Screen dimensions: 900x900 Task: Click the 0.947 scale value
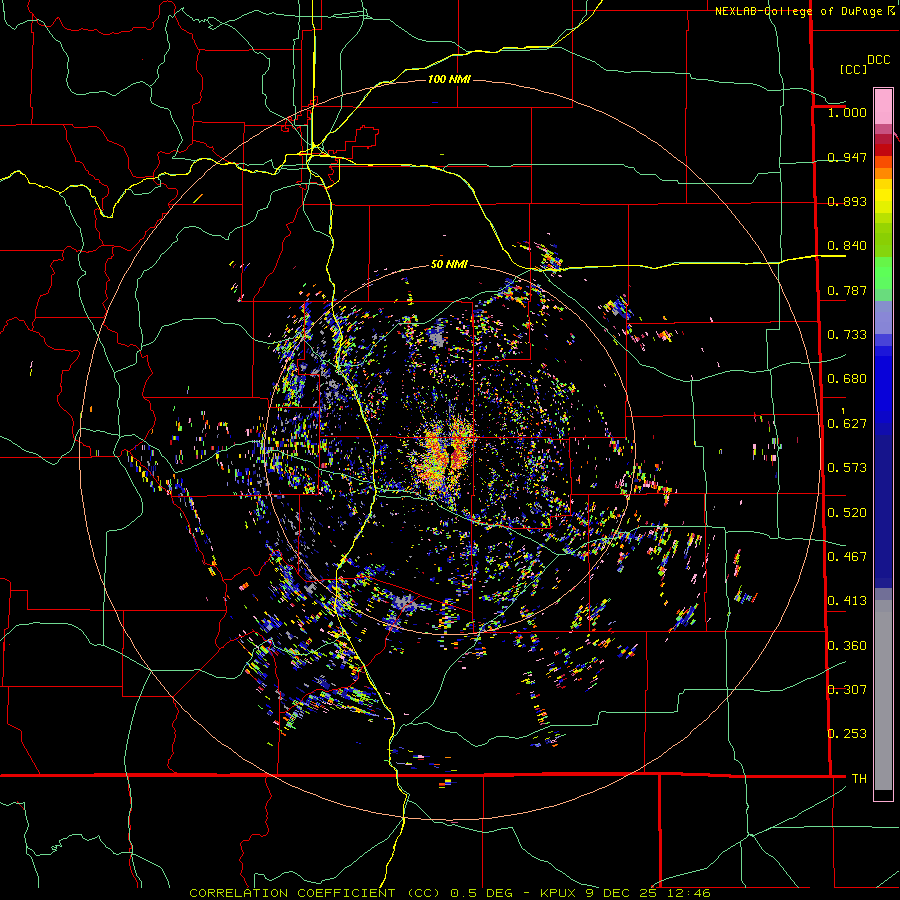tap(847, 157)
